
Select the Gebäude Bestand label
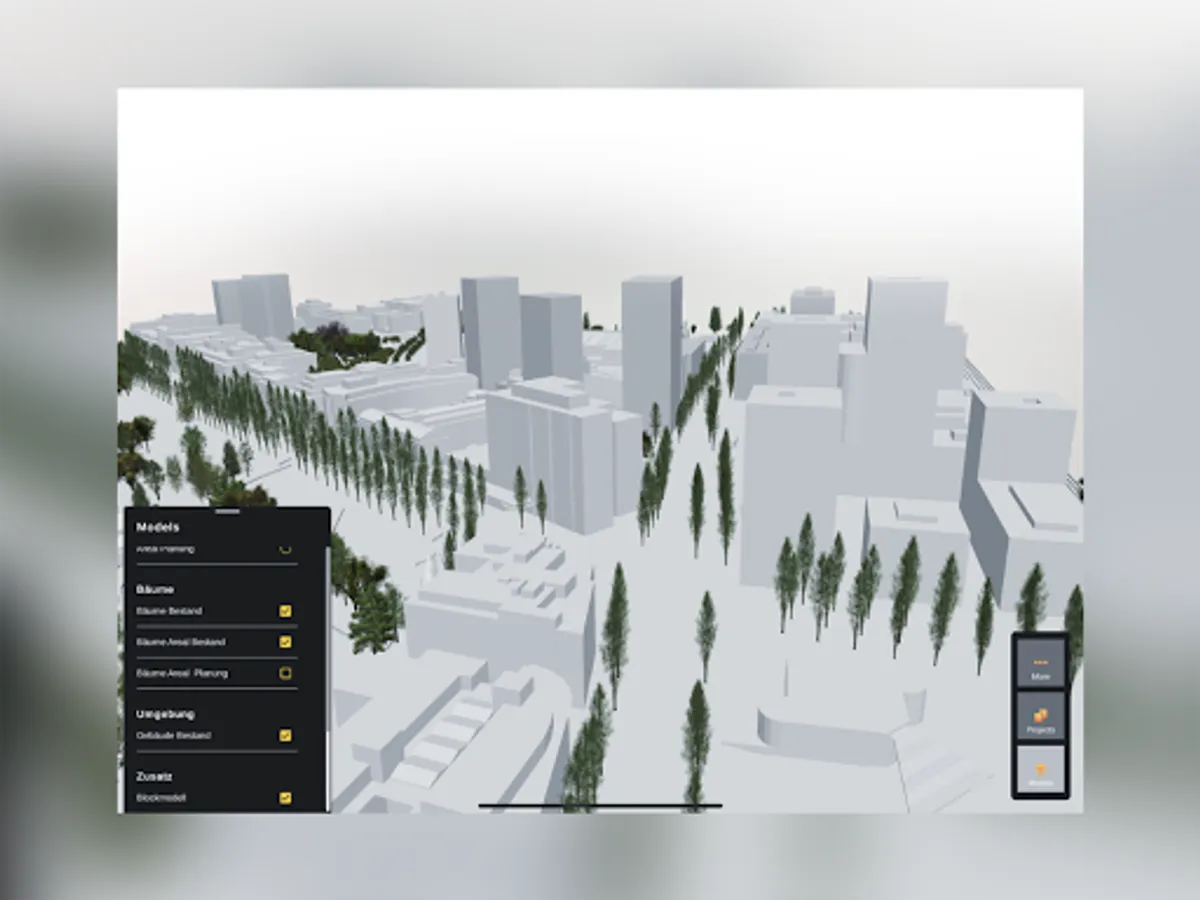(x=173, y=736)
